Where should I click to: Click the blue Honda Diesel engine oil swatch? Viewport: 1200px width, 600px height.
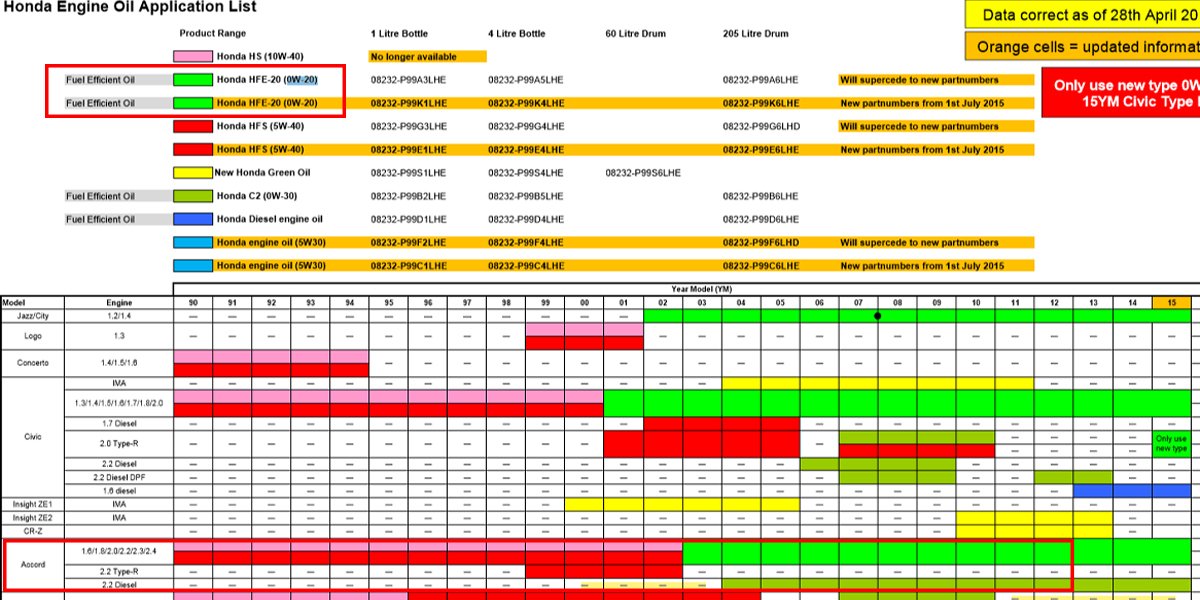pos(192,219)
